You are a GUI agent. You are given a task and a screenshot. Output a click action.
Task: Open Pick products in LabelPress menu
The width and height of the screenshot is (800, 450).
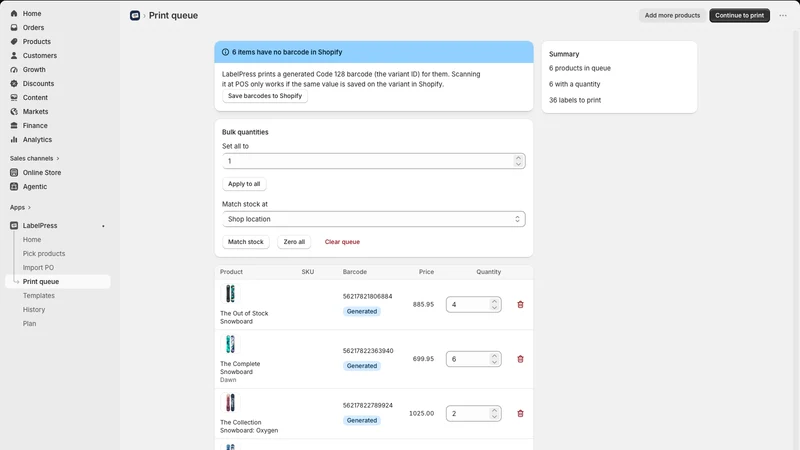pos(44,254)
